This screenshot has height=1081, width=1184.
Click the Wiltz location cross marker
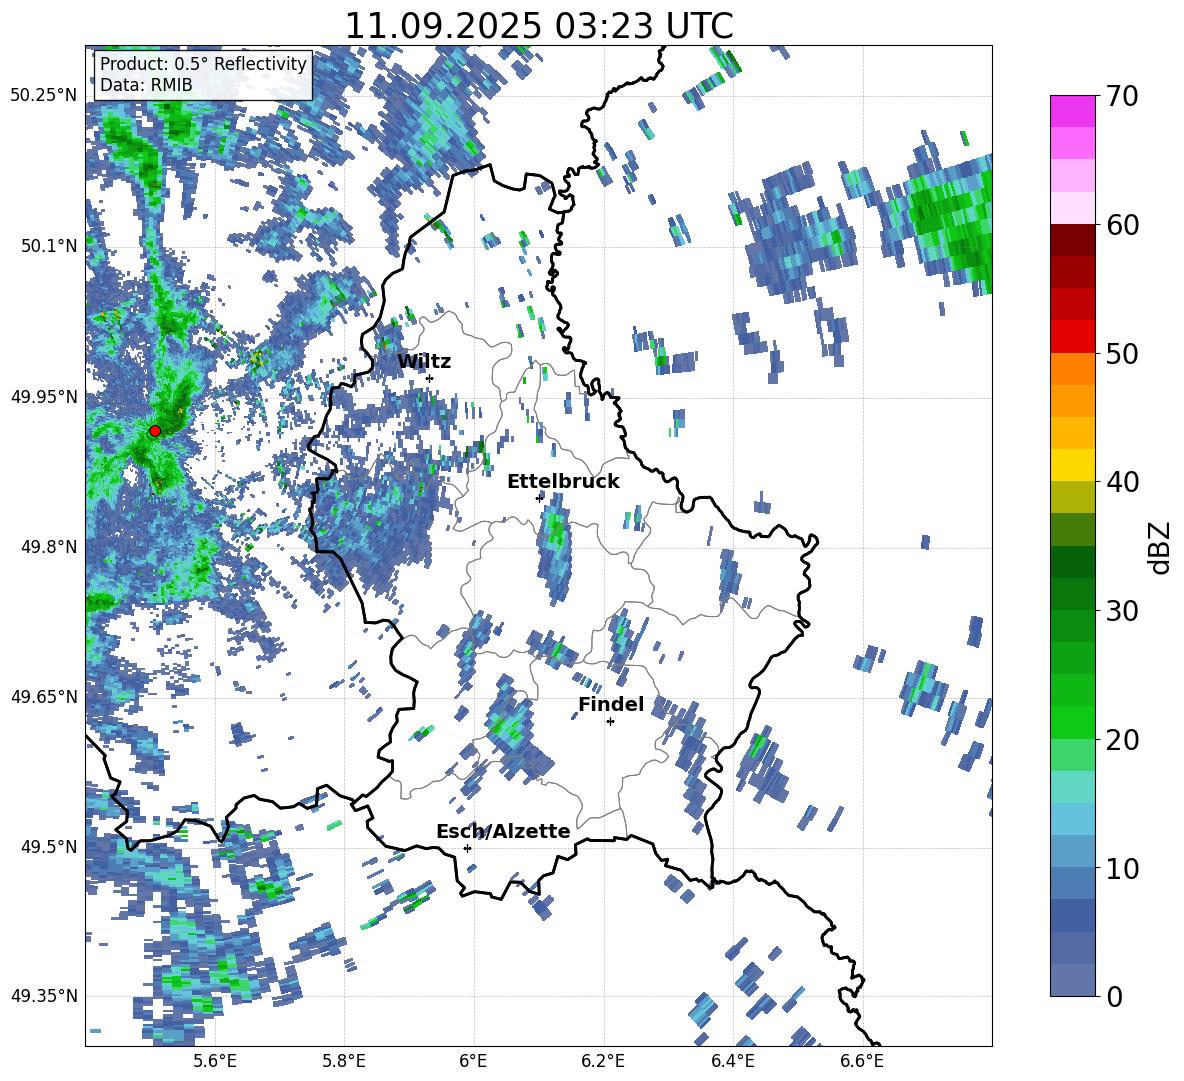(430, 378)
